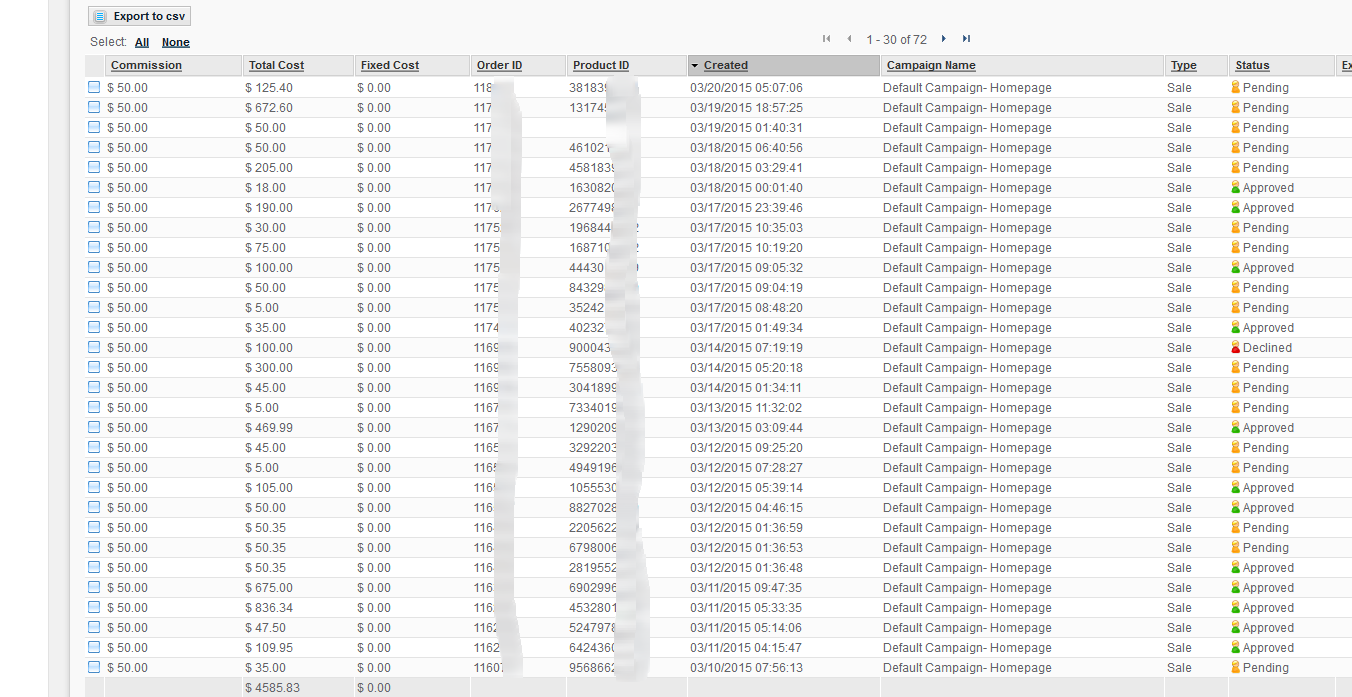Screen dimensions: 1352x697
Task: Click the sort arrow beside Created header
Action: pyautogui.click(x=695, y=66)
